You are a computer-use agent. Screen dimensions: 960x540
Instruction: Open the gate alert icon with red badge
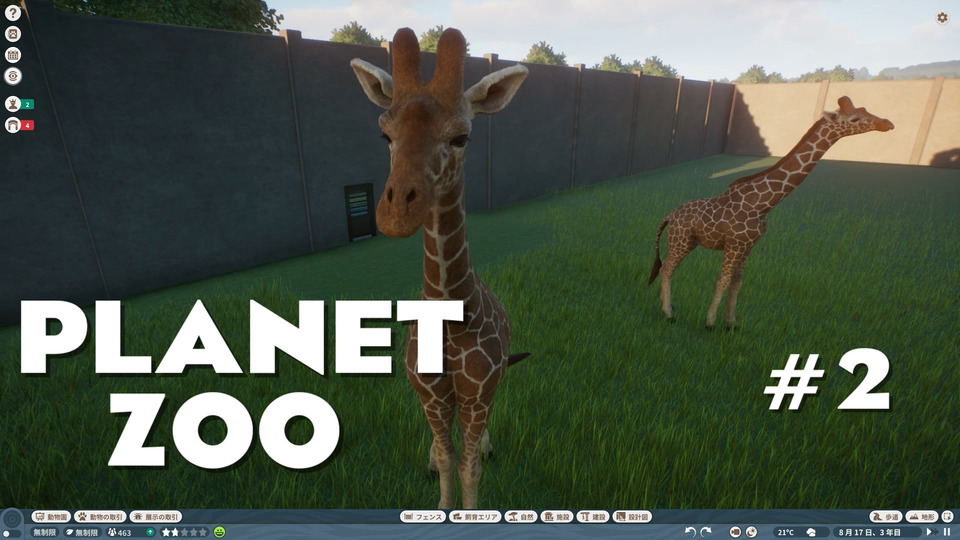(x=13, y=125)
